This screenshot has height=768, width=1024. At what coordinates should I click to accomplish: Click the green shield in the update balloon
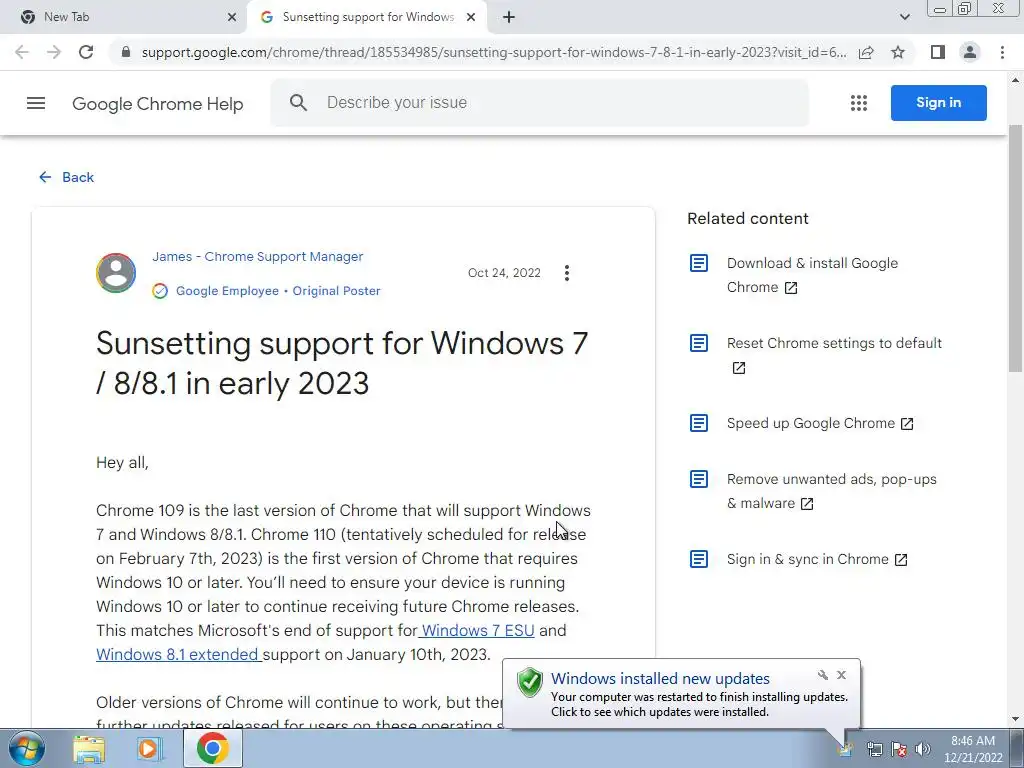coord(530,683)
